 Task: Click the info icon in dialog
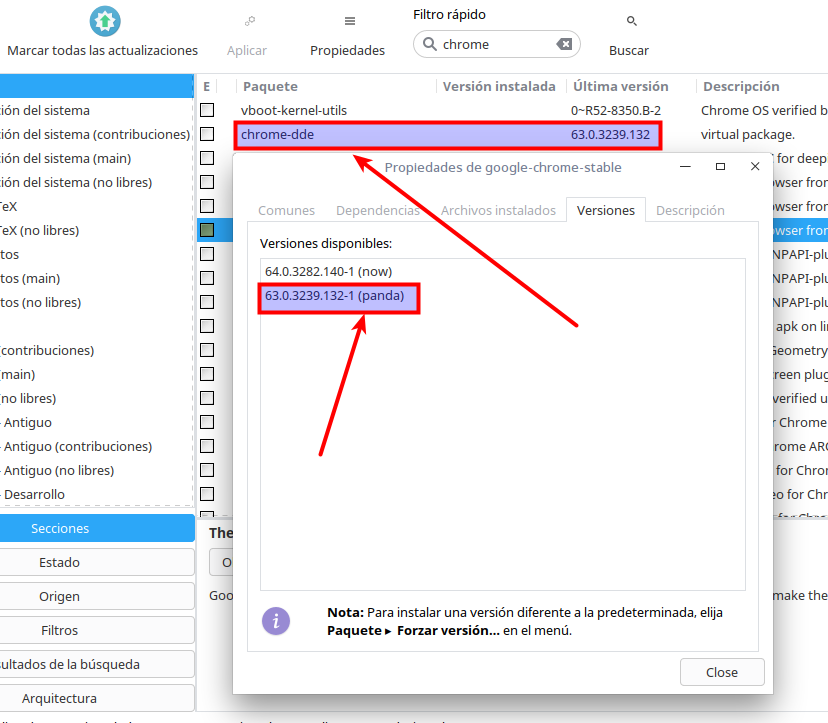point(276,621)
